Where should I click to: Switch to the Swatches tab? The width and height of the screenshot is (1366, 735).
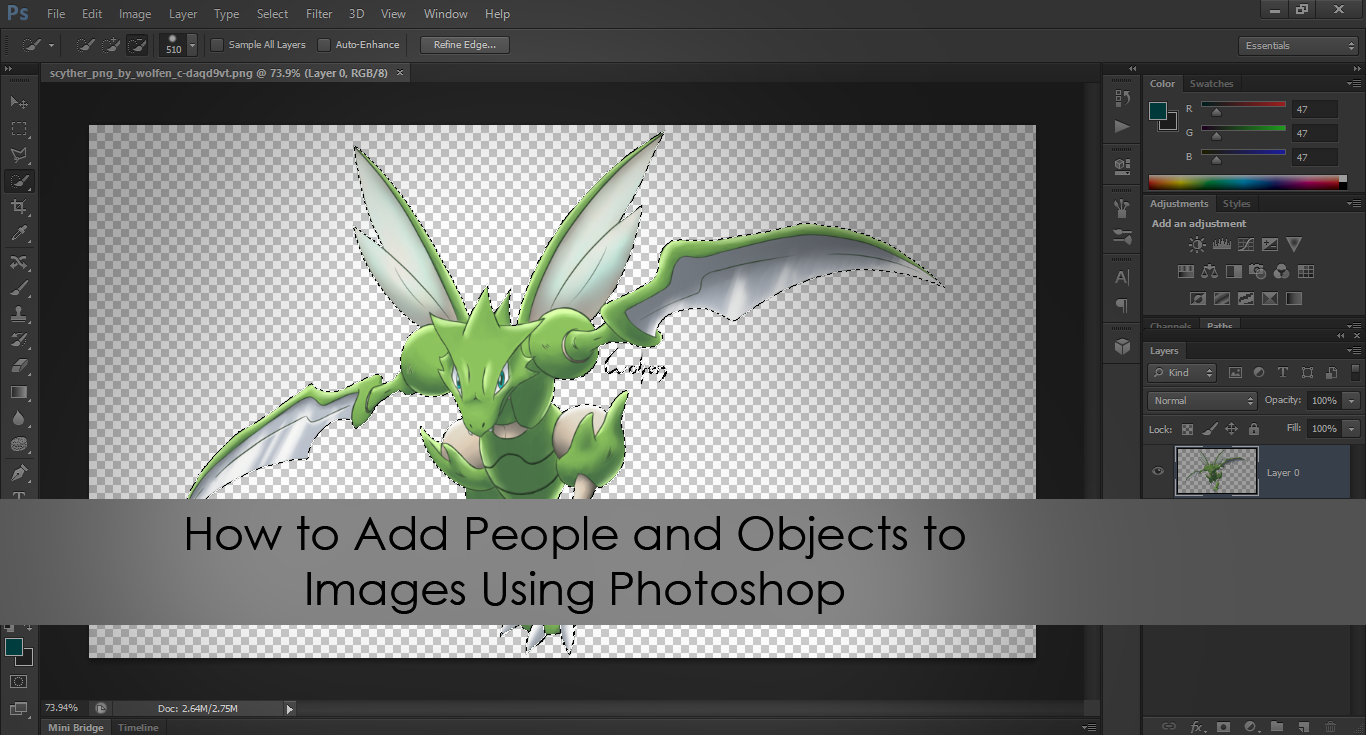click(x=1211, y=84)
